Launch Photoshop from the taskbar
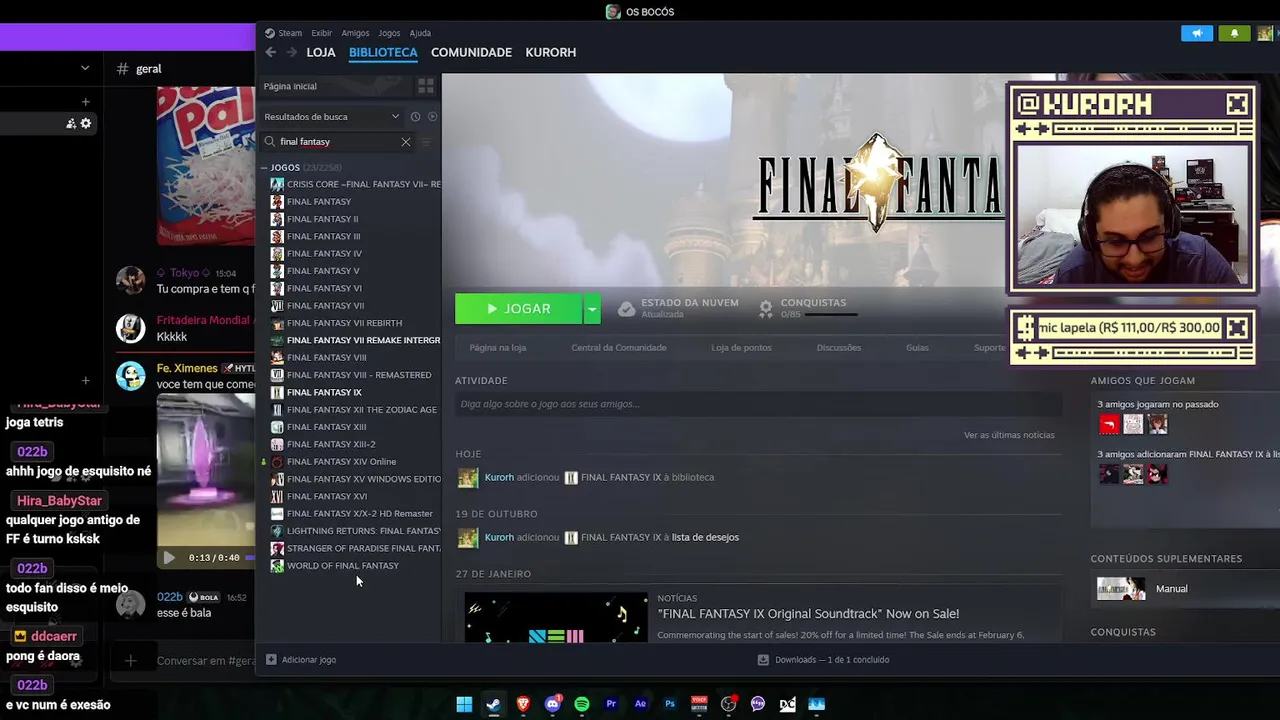 pyautogui.click(x=670, y=704)
